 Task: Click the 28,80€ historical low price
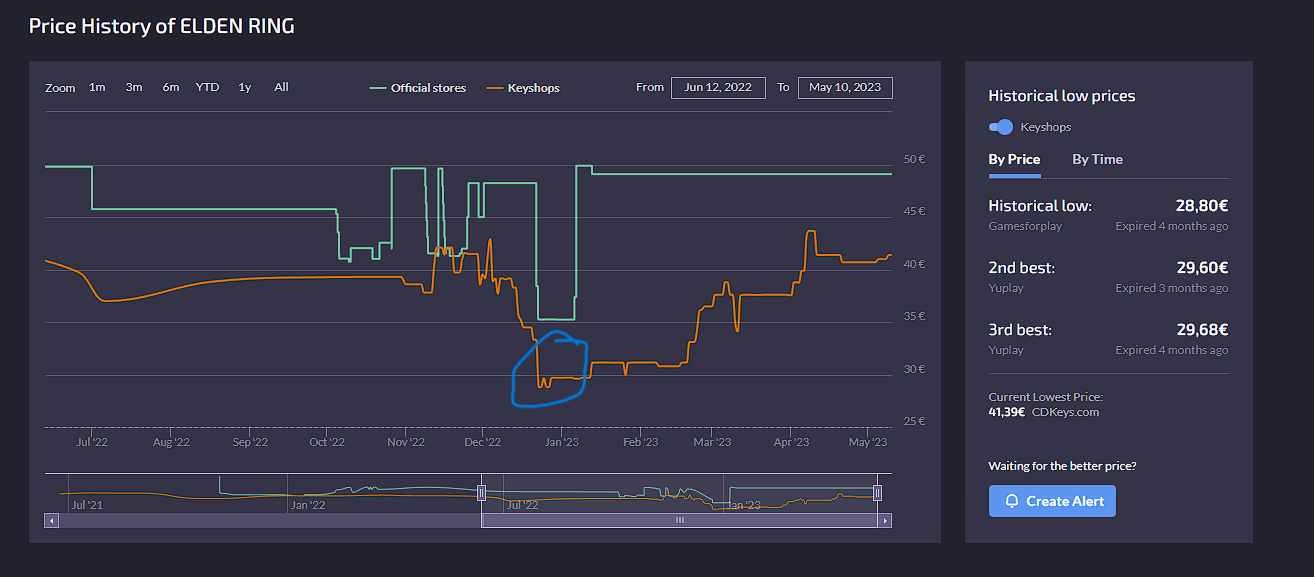1202,206
